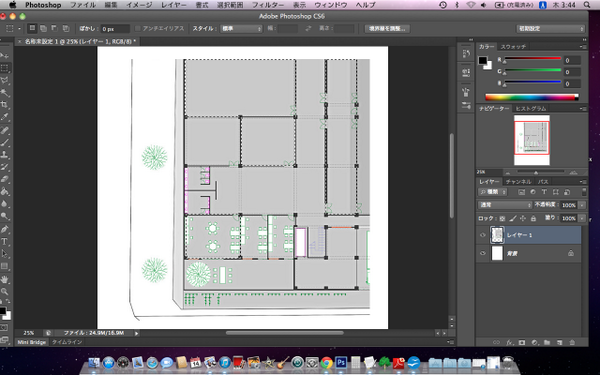Select the Blur tool

point(4,204)
